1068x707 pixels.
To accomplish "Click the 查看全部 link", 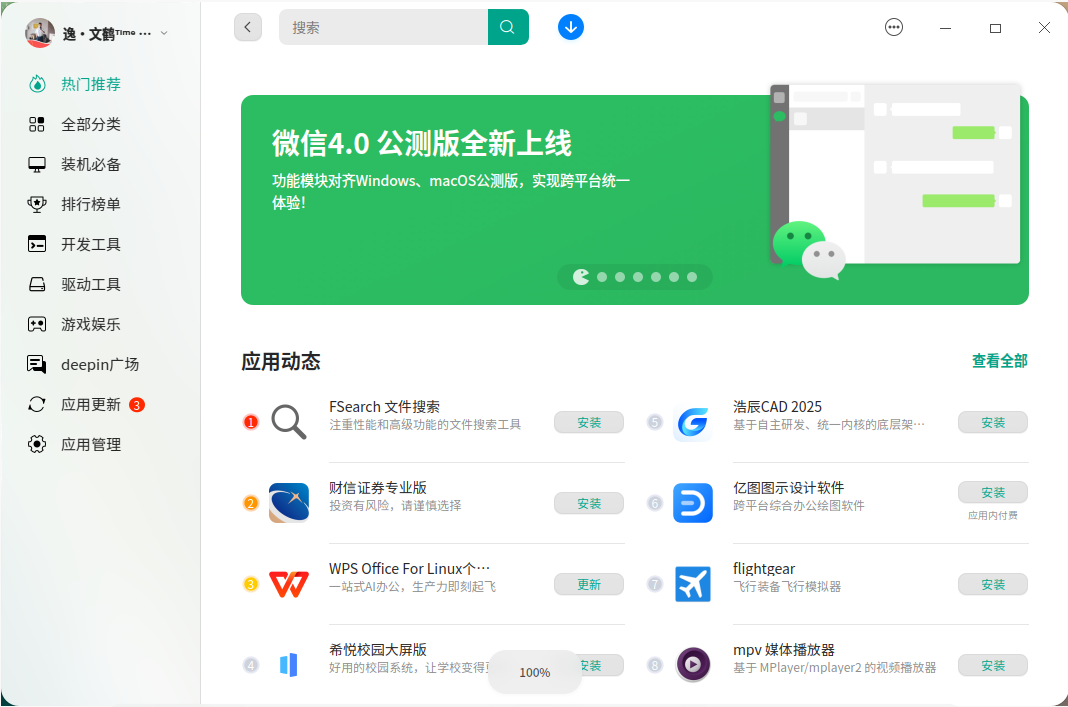I will point(1000,361).
